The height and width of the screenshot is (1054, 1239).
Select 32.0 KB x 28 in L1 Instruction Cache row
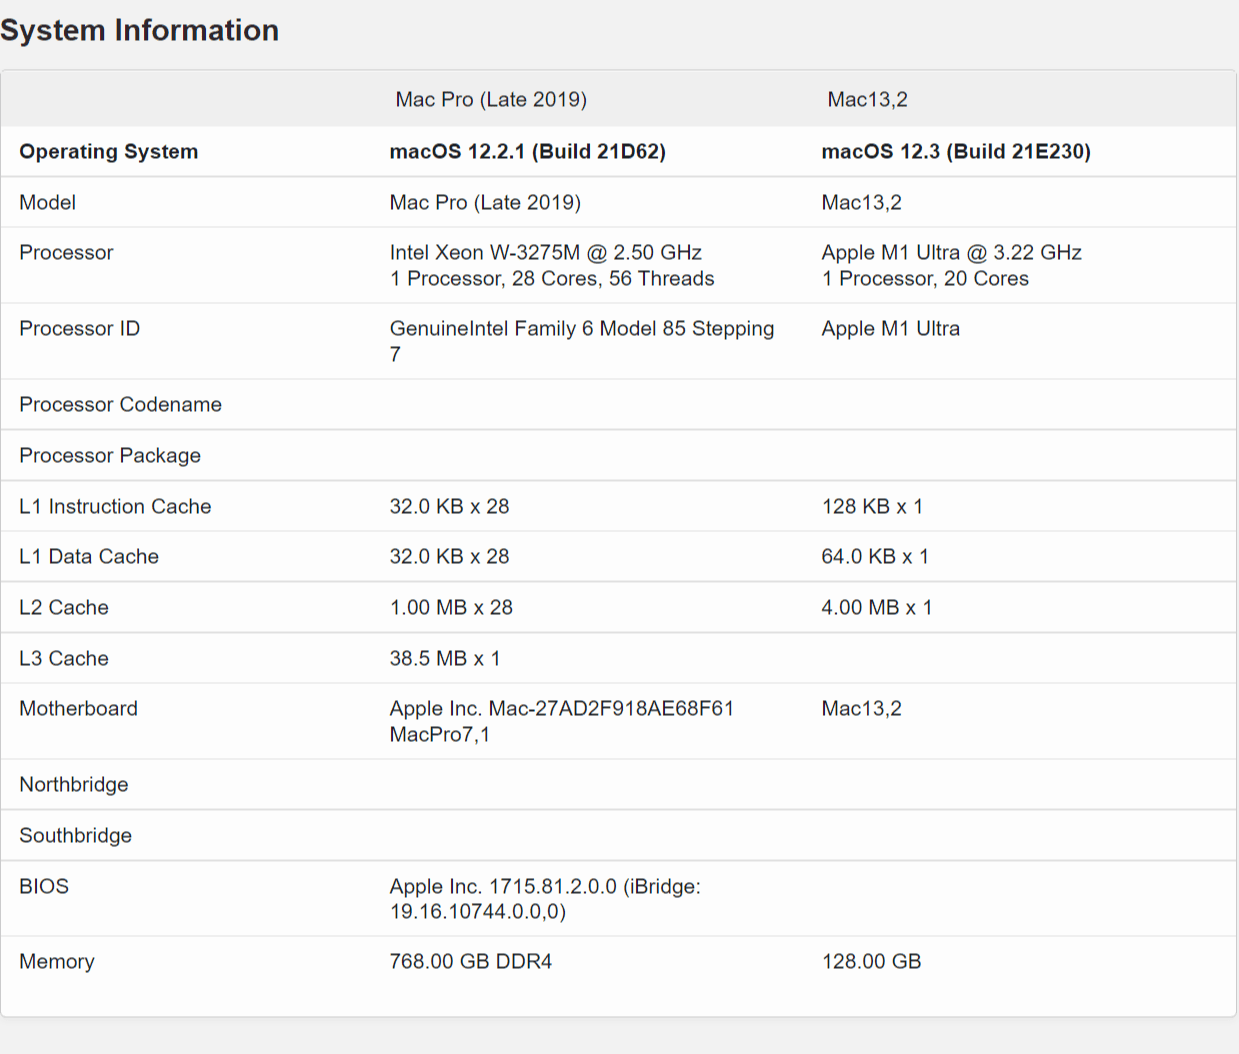click(x=449, y=506)
